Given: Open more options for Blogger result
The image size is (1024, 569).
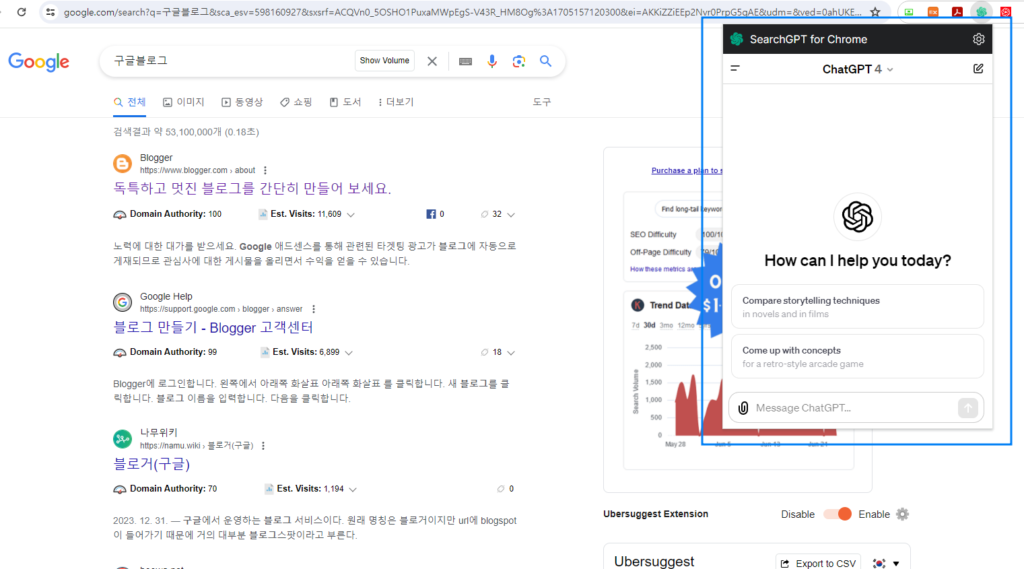Looking at the screenshot, I should [265, 171].
